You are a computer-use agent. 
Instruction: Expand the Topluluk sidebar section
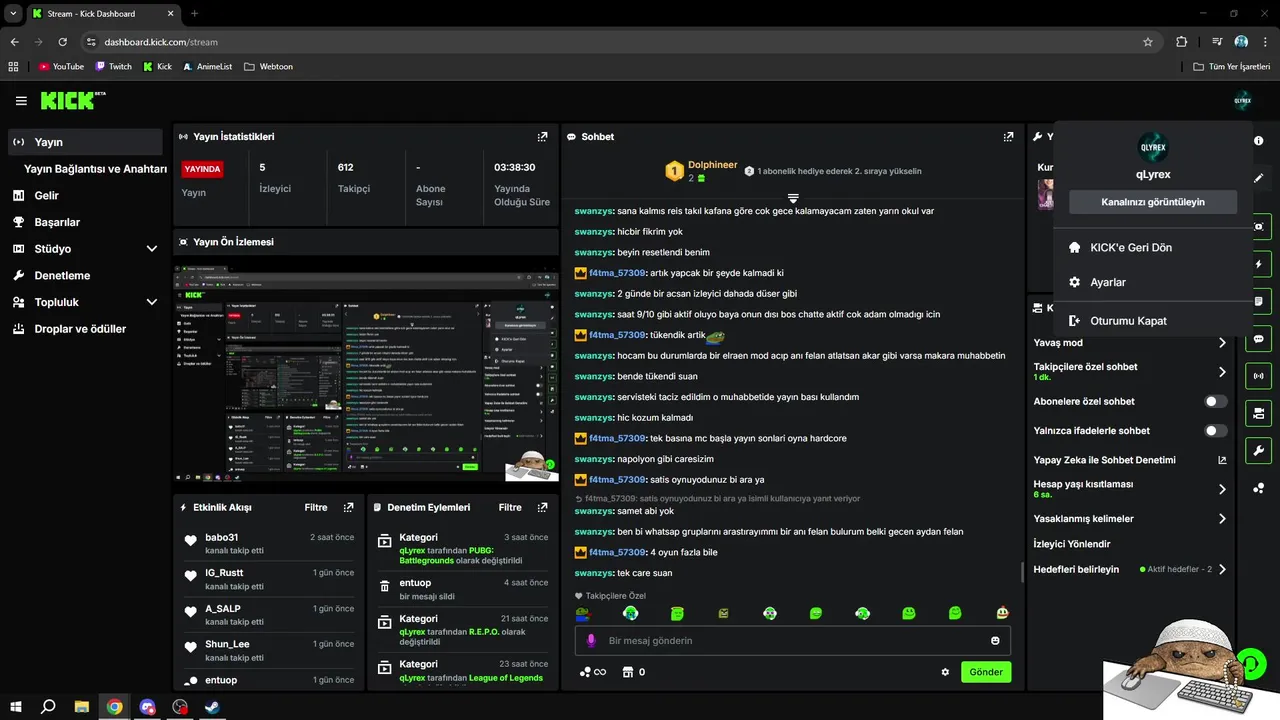click(x=152, y=302)
